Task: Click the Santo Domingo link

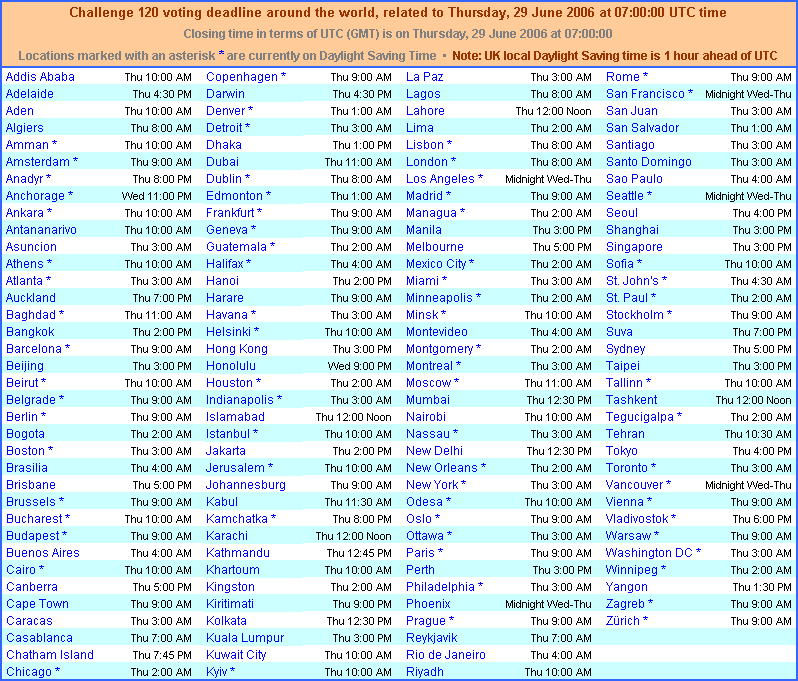Action: pyautogui.click(x=649, y=162)
